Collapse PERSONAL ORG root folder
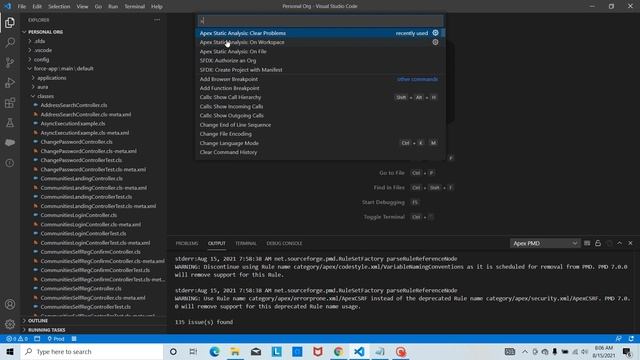The height and width of the screenshot is (360, 640). (45, 32)
